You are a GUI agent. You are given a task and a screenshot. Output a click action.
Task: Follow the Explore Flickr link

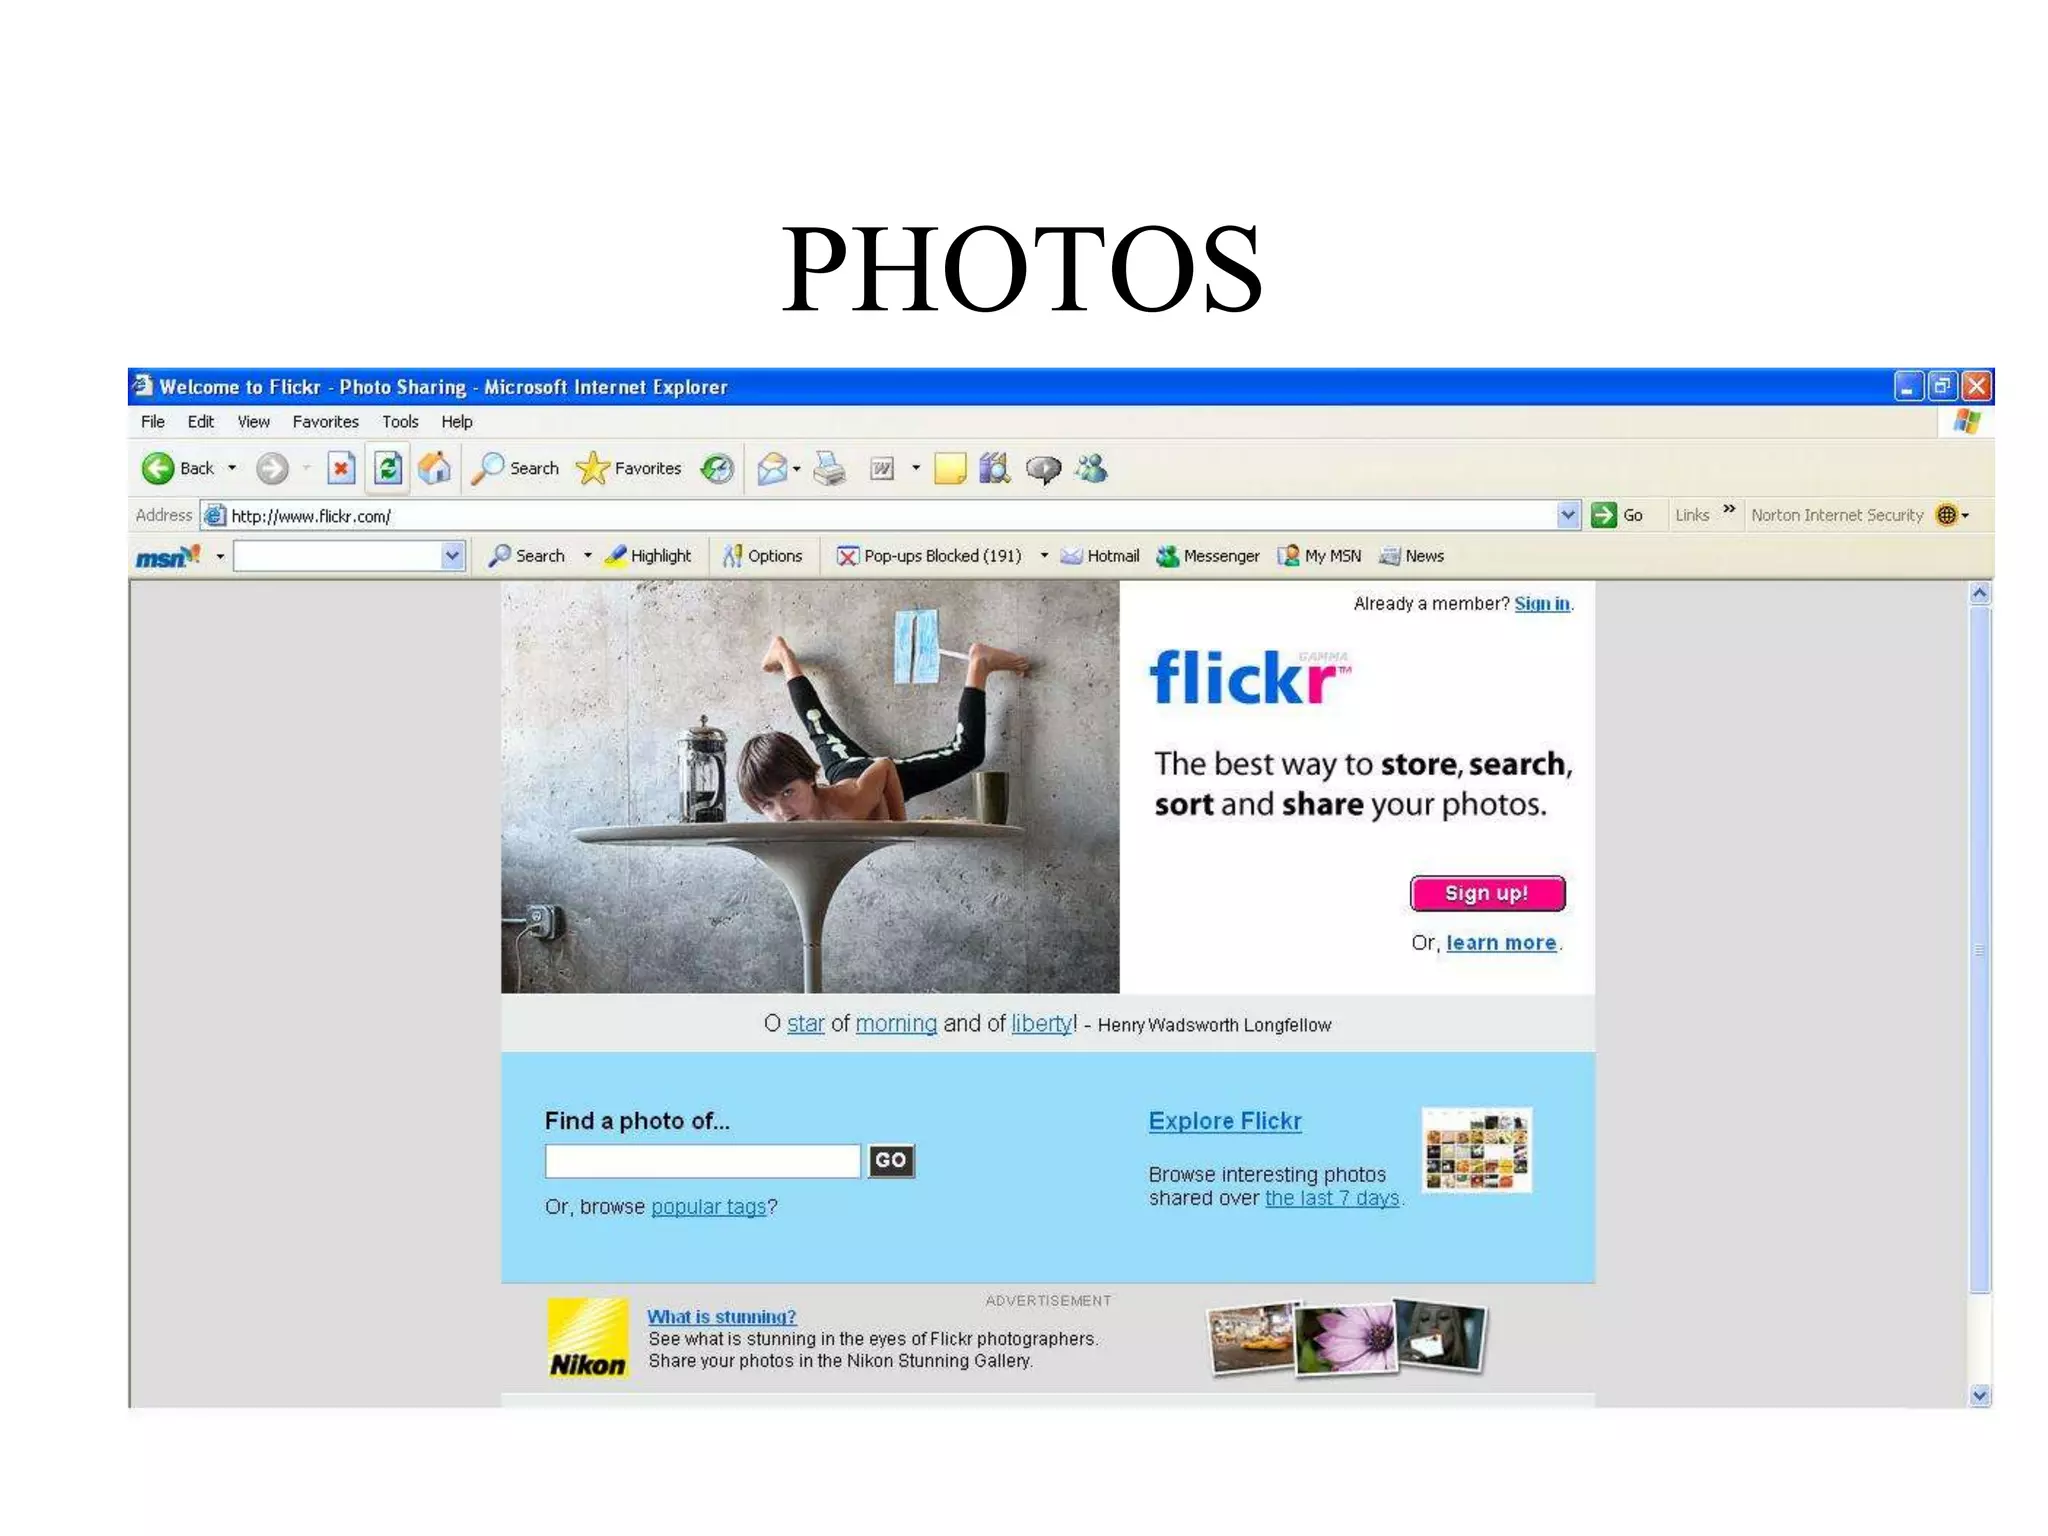point(1224,1121)
